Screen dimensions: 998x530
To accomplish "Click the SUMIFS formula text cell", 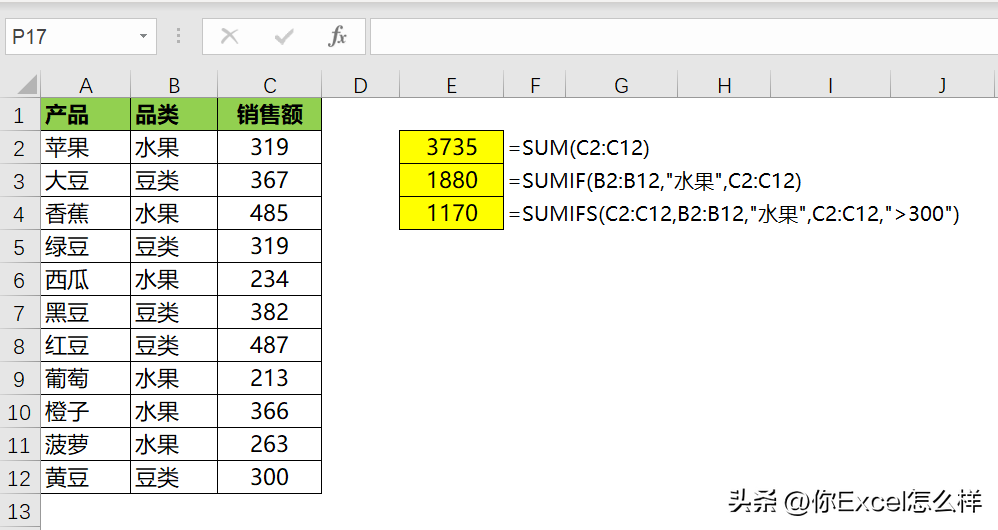I will [734, 213].
